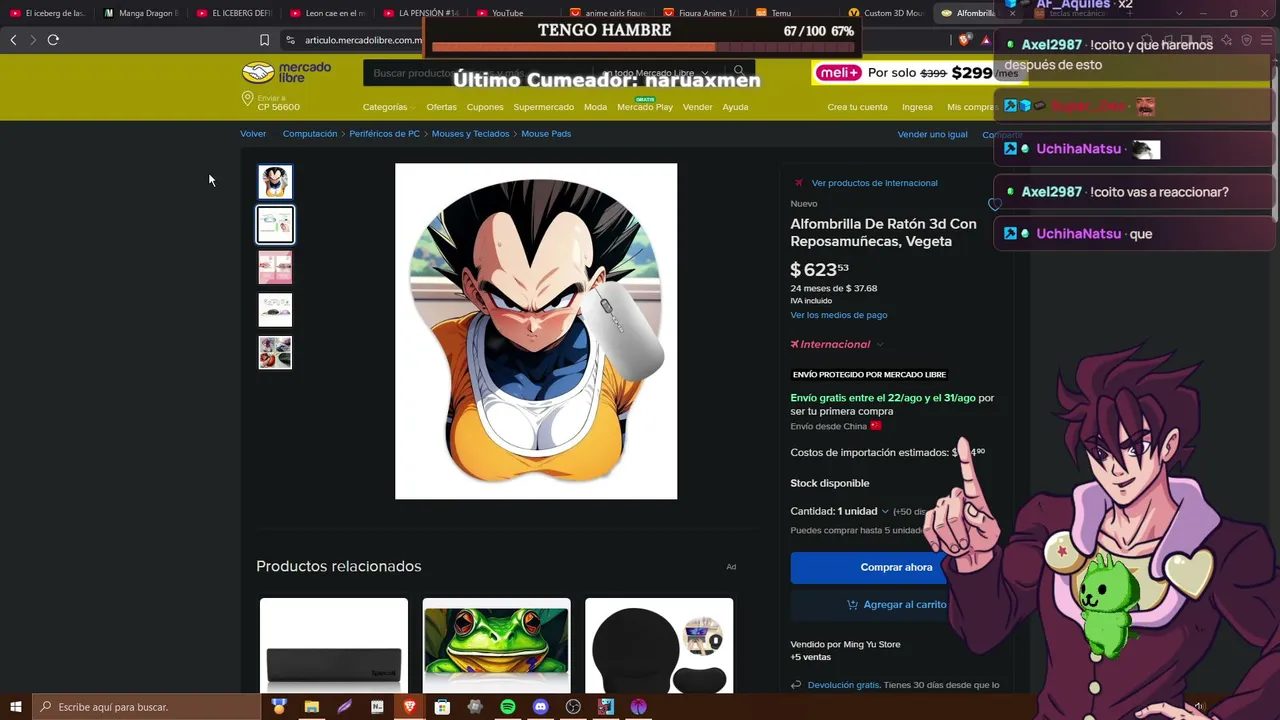Click Ver productos de Internacional link
This screenshot has width=1280, height=720.
(x=875, y=183)
